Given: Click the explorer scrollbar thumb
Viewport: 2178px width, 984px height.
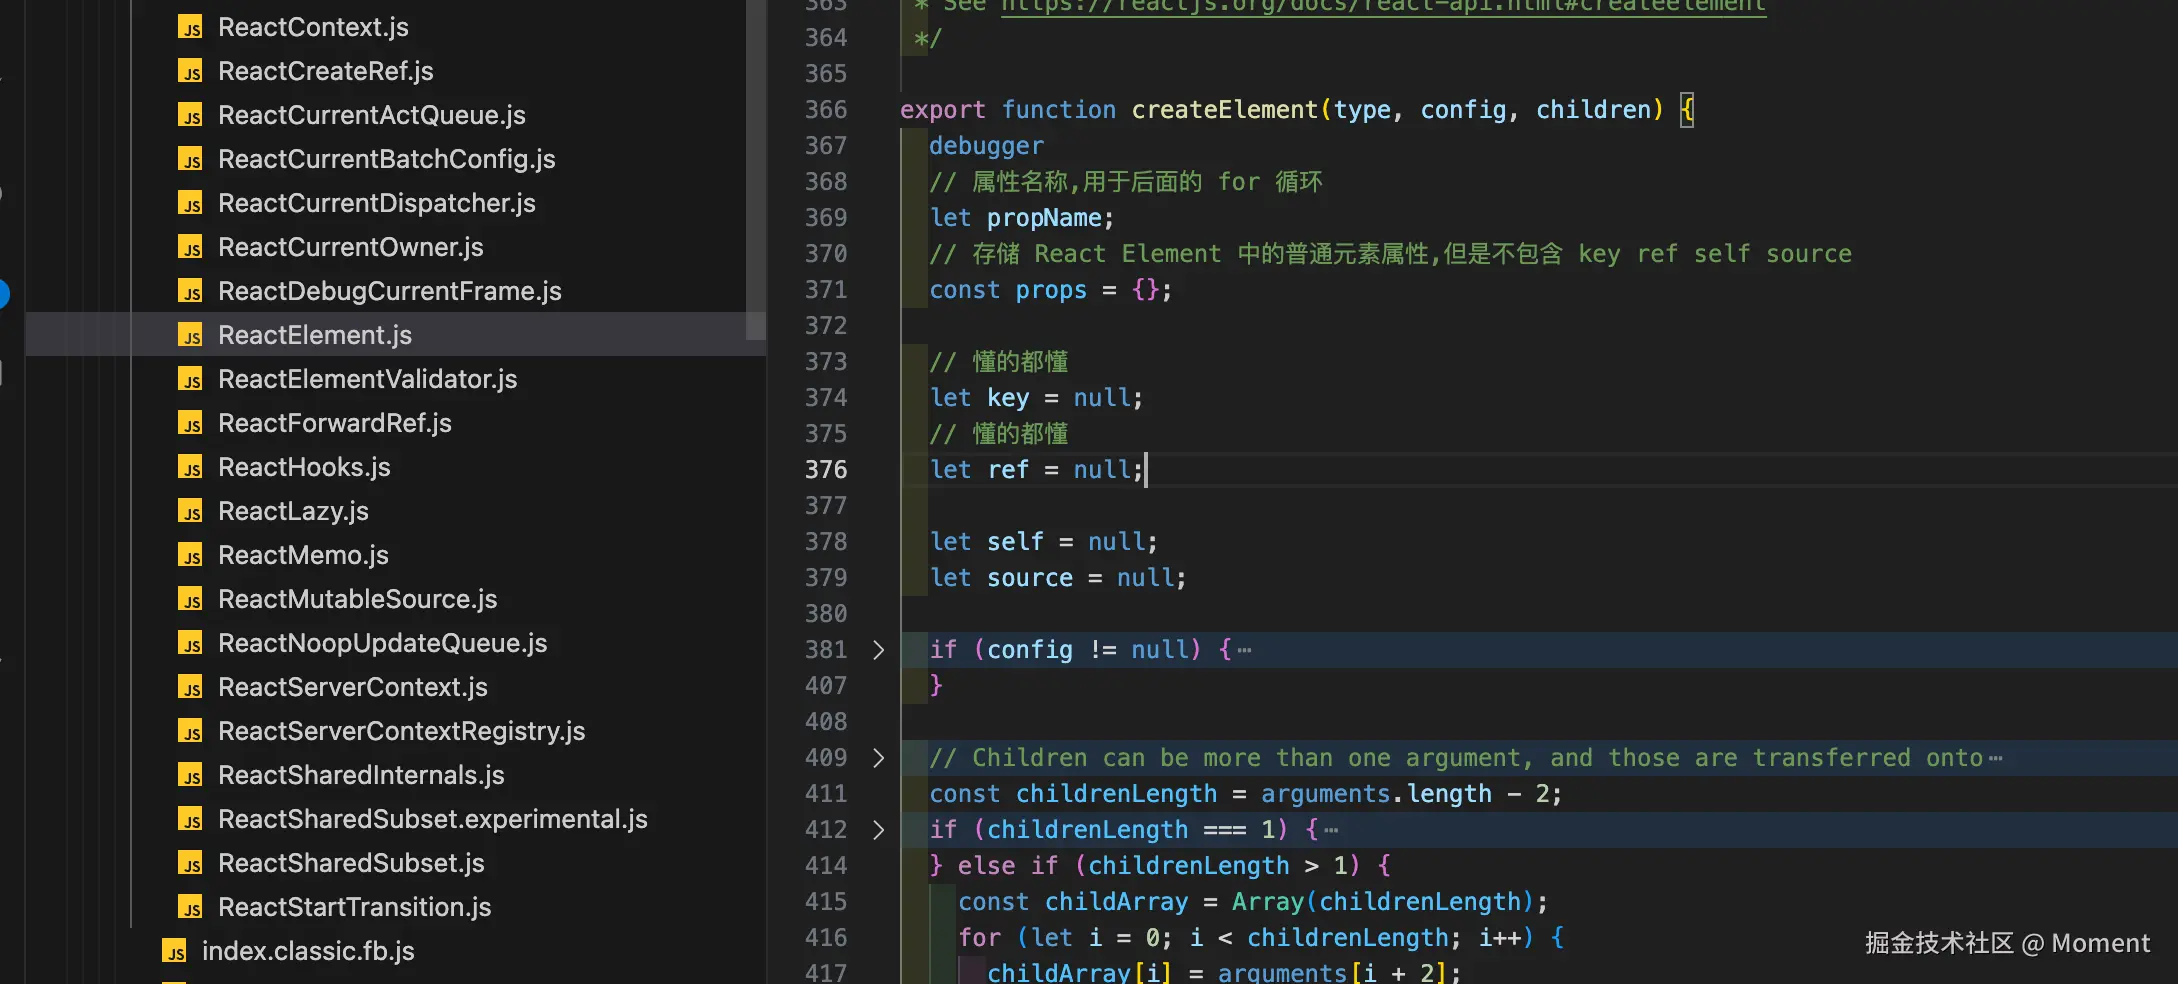Looking at the screenshot, I should coord(756,170).
